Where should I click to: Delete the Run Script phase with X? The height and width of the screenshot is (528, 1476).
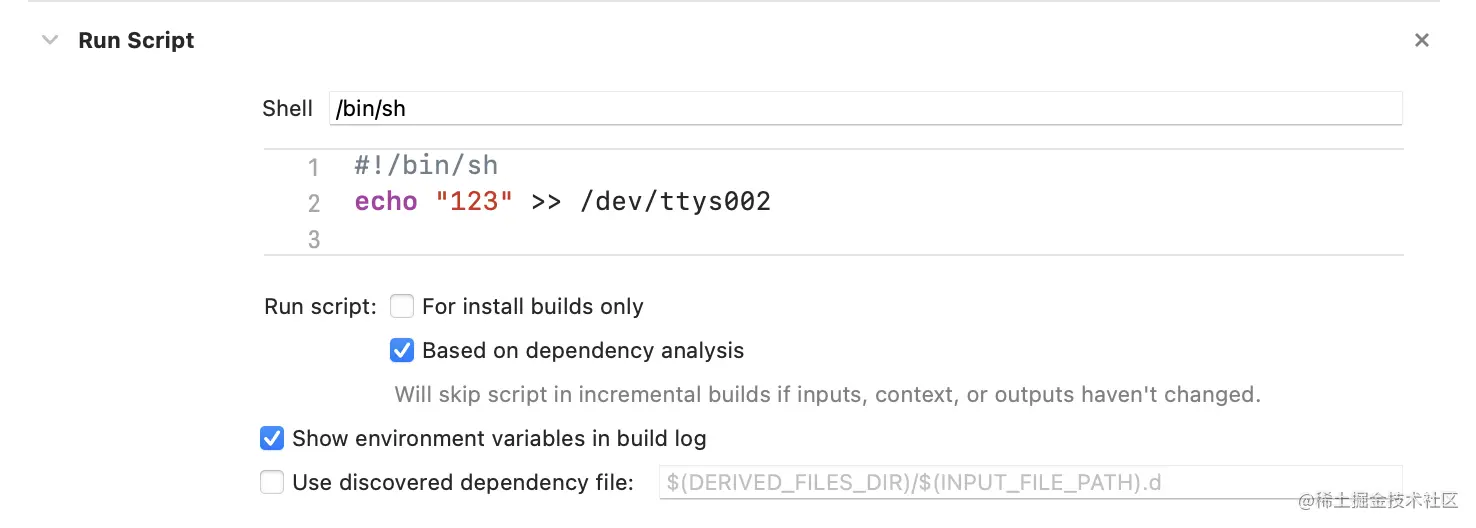(x=1421, y=41)
